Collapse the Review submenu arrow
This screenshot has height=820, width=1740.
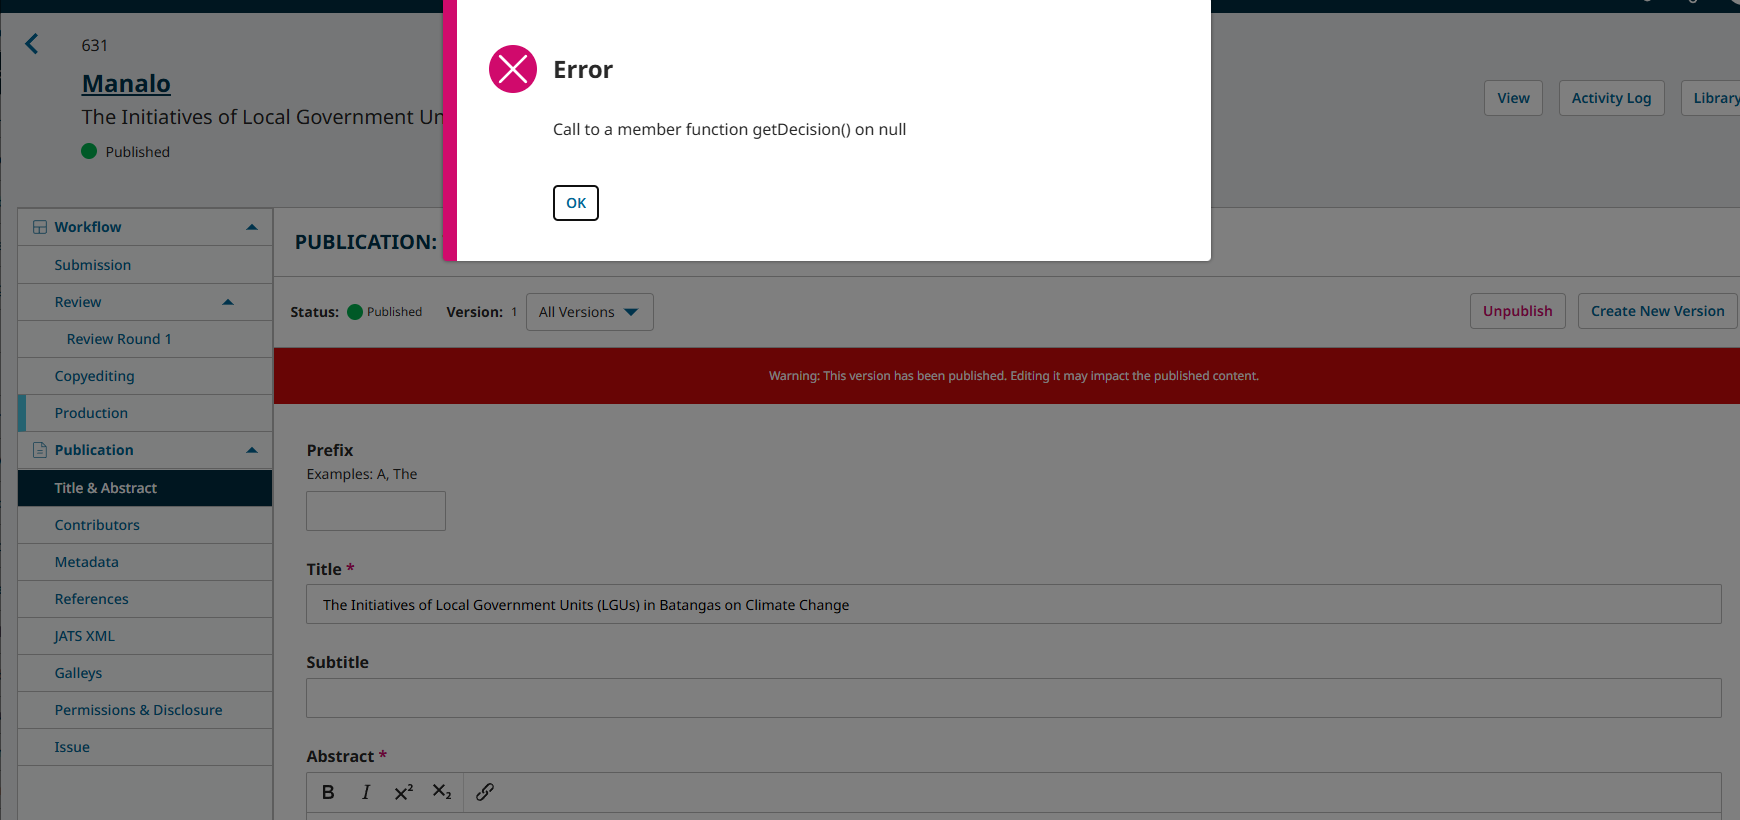[x=228, y=302]
